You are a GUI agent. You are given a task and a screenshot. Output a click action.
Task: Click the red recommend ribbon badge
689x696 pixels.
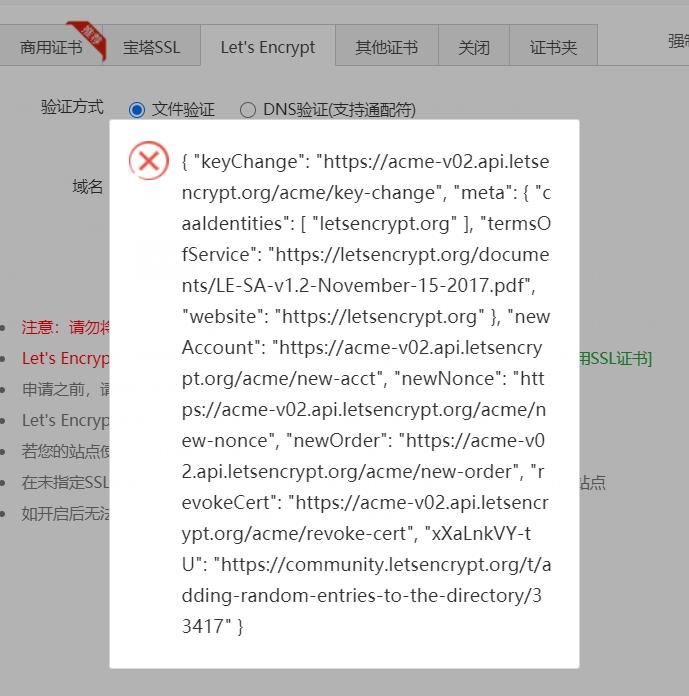point(91,40)
